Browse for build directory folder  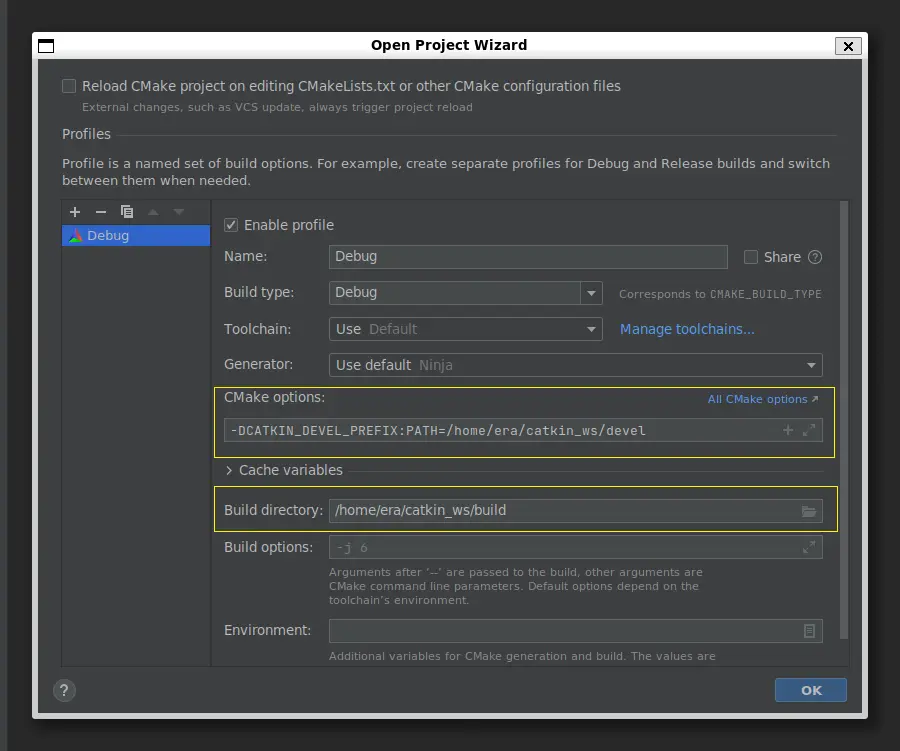809,511
